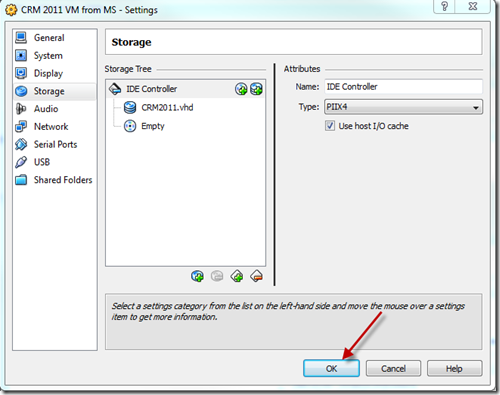500x395 pixels.
Task: Select the IDE Controller tree row
Action: [x=186, y=89]
